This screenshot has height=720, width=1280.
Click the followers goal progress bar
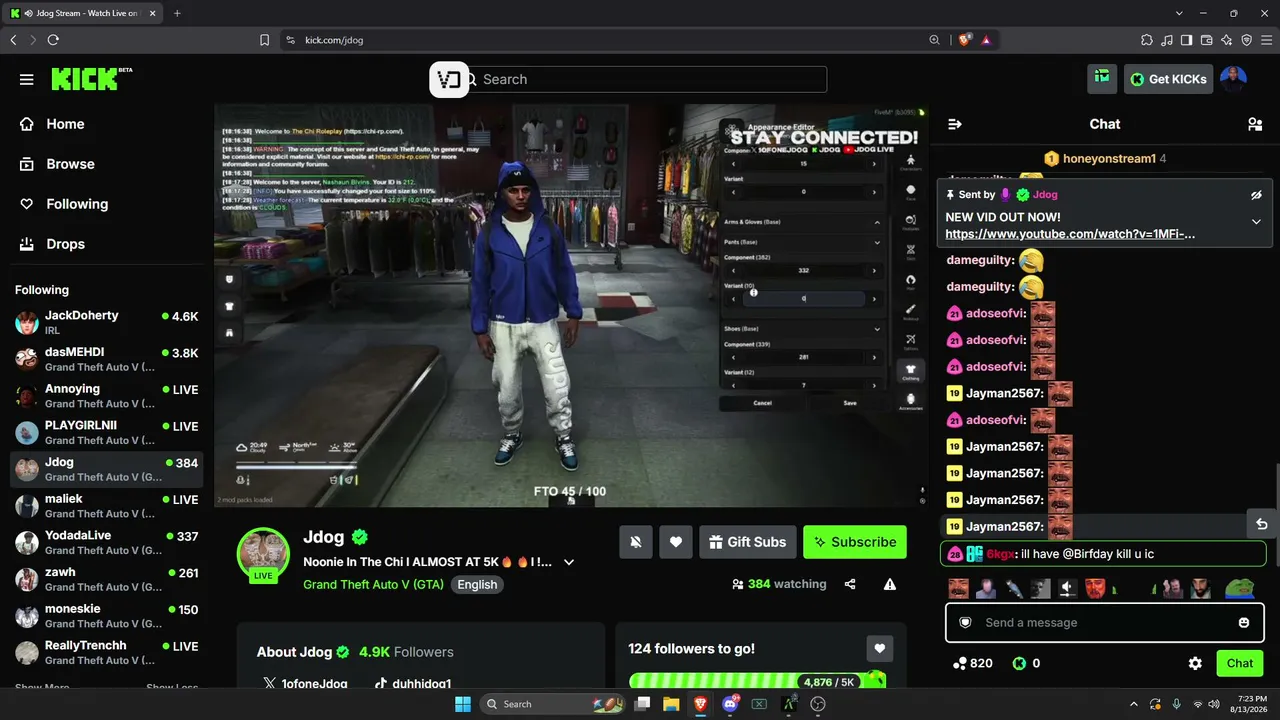757,682
